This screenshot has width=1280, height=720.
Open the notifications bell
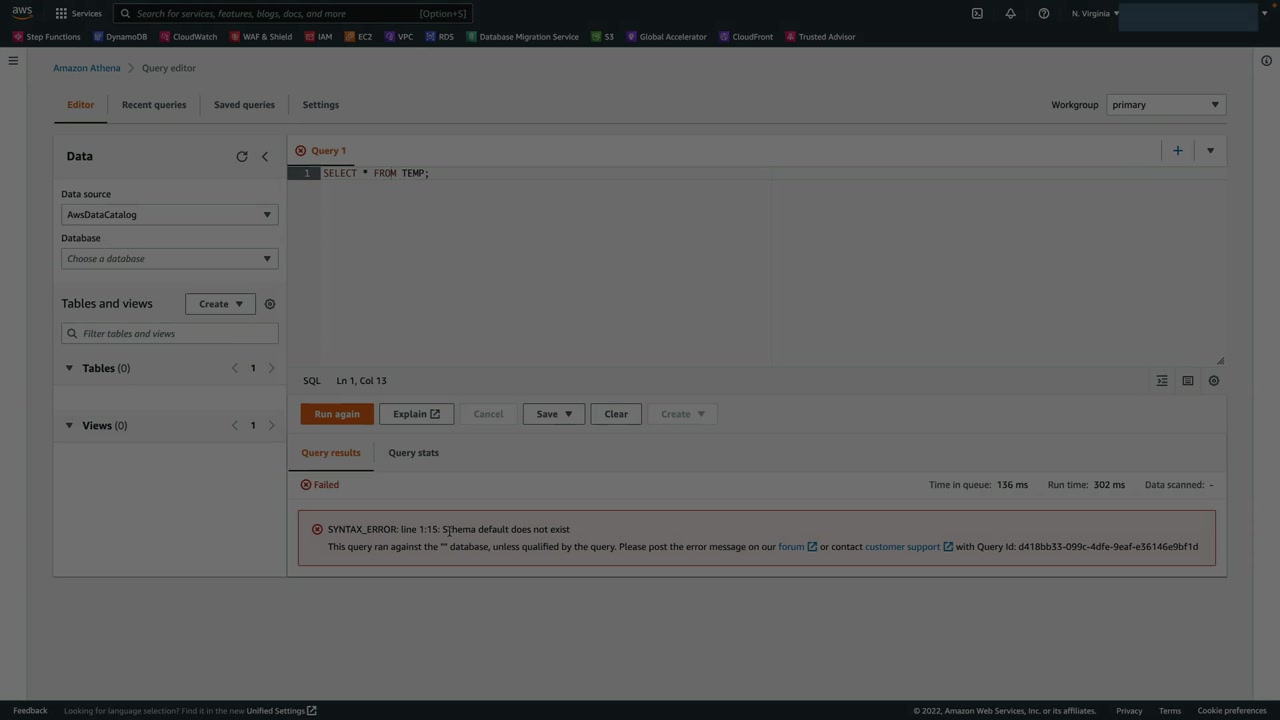pyautogui.click(x=1010, y=13)
